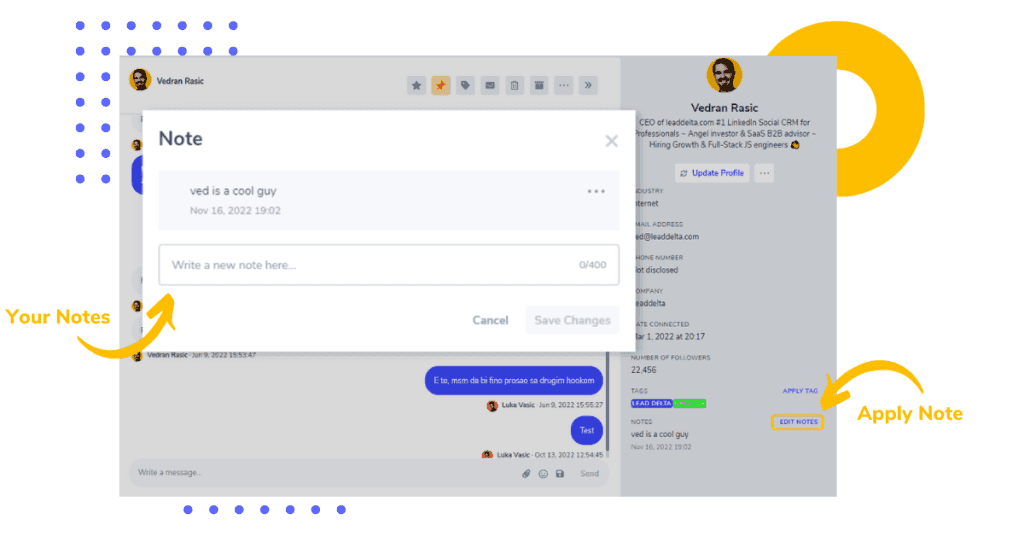Close the Note dialog
The width and height of the screenshot is (1024, 536).
611,141
